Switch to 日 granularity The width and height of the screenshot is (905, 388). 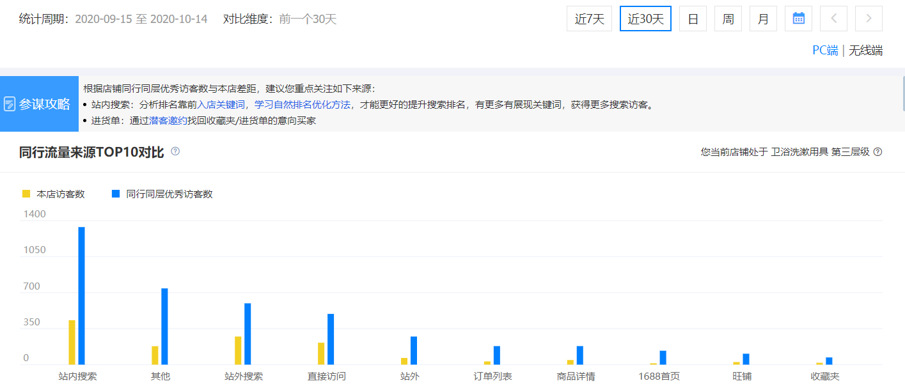693,18
